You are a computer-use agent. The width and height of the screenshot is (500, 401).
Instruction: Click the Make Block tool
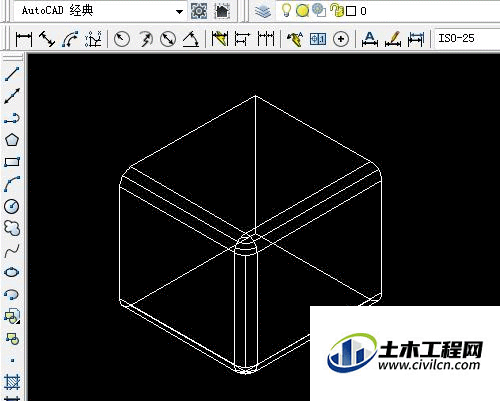click(x=13, y=338)
